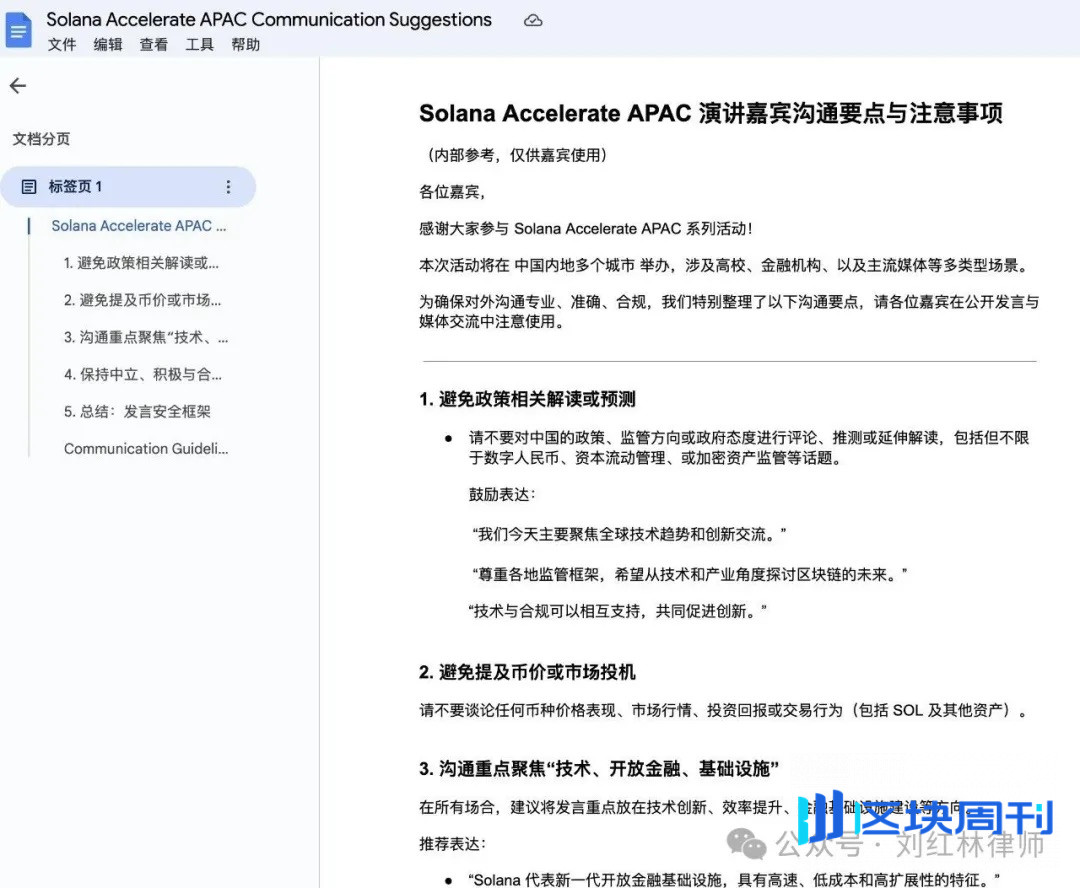Open the 编辑 menu

pyautogui.click(x=108, y=44)
